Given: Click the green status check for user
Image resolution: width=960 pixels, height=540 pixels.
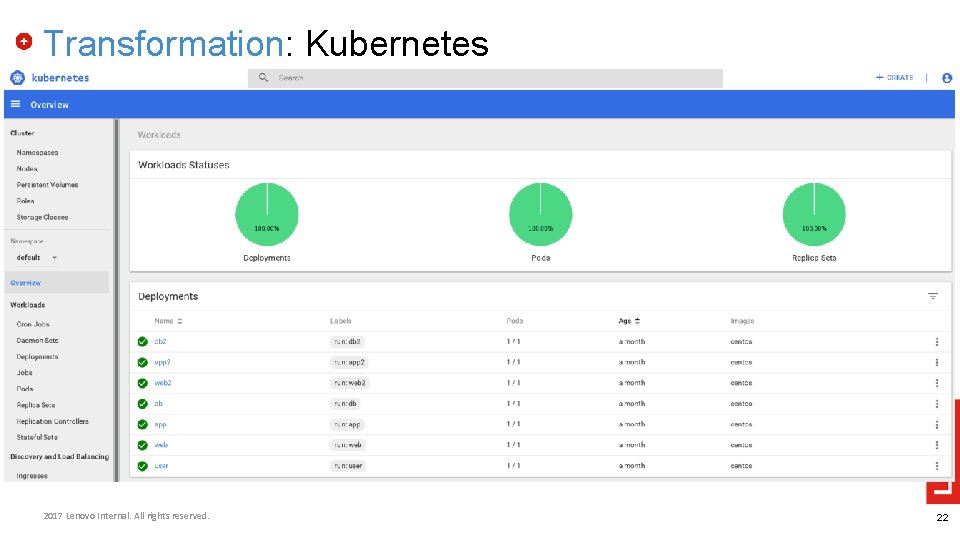Looking at the screenshot, I should tap(143, 466).
